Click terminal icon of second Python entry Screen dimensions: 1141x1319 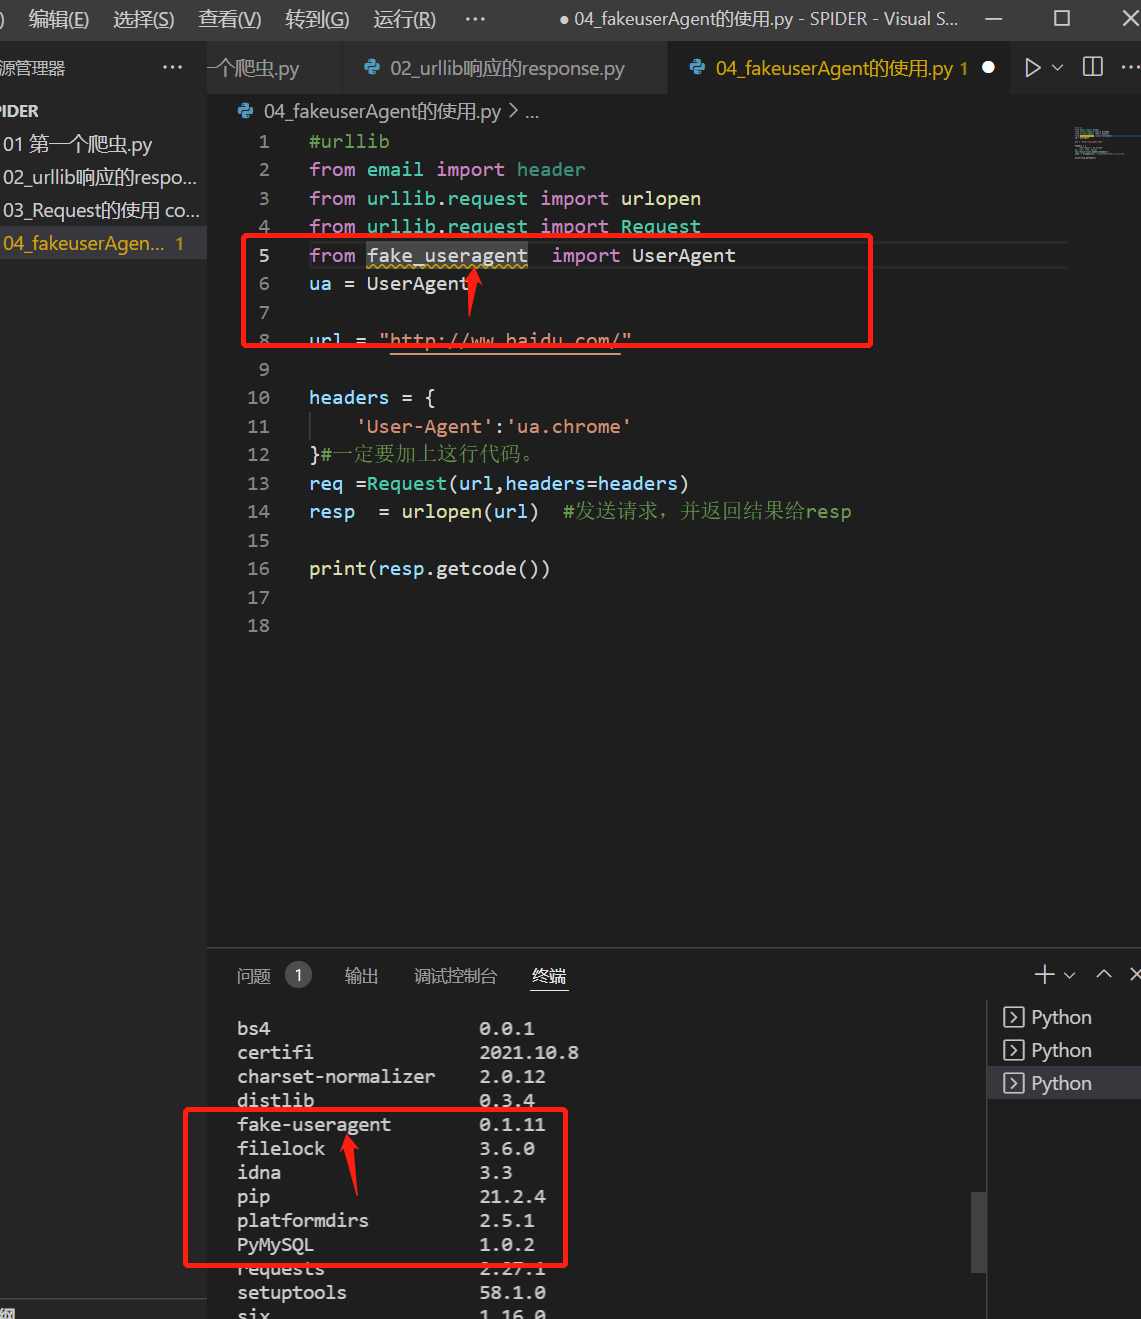click(x=1013, y=1050)
